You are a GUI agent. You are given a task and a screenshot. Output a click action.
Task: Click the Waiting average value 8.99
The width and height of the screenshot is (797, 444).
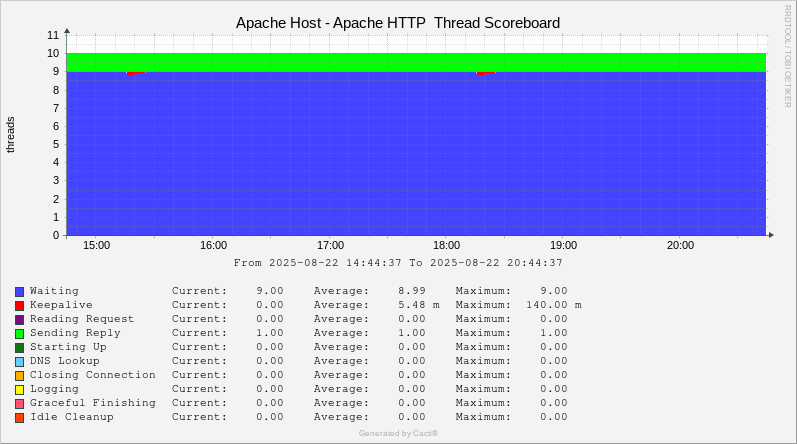coord(412,291)
